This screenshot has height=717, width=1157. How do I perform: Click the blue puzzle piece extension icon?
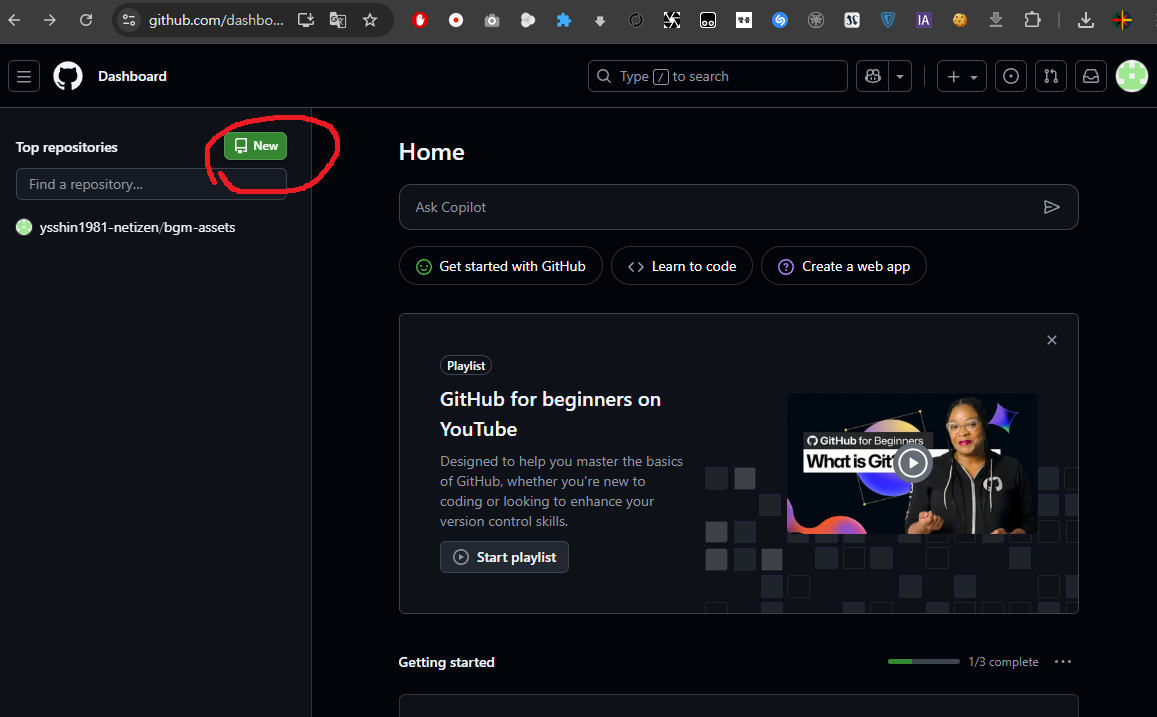tap(564, 21)
